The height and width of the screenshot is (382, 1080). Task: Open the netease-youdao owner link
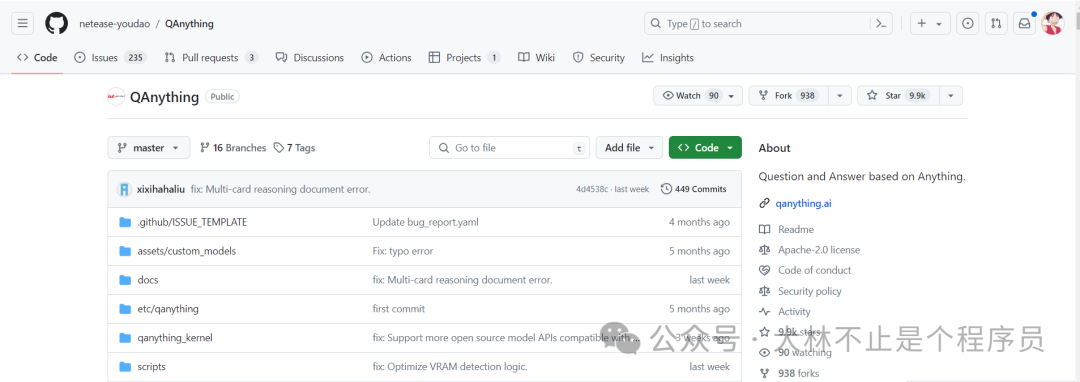pos(114,23)
